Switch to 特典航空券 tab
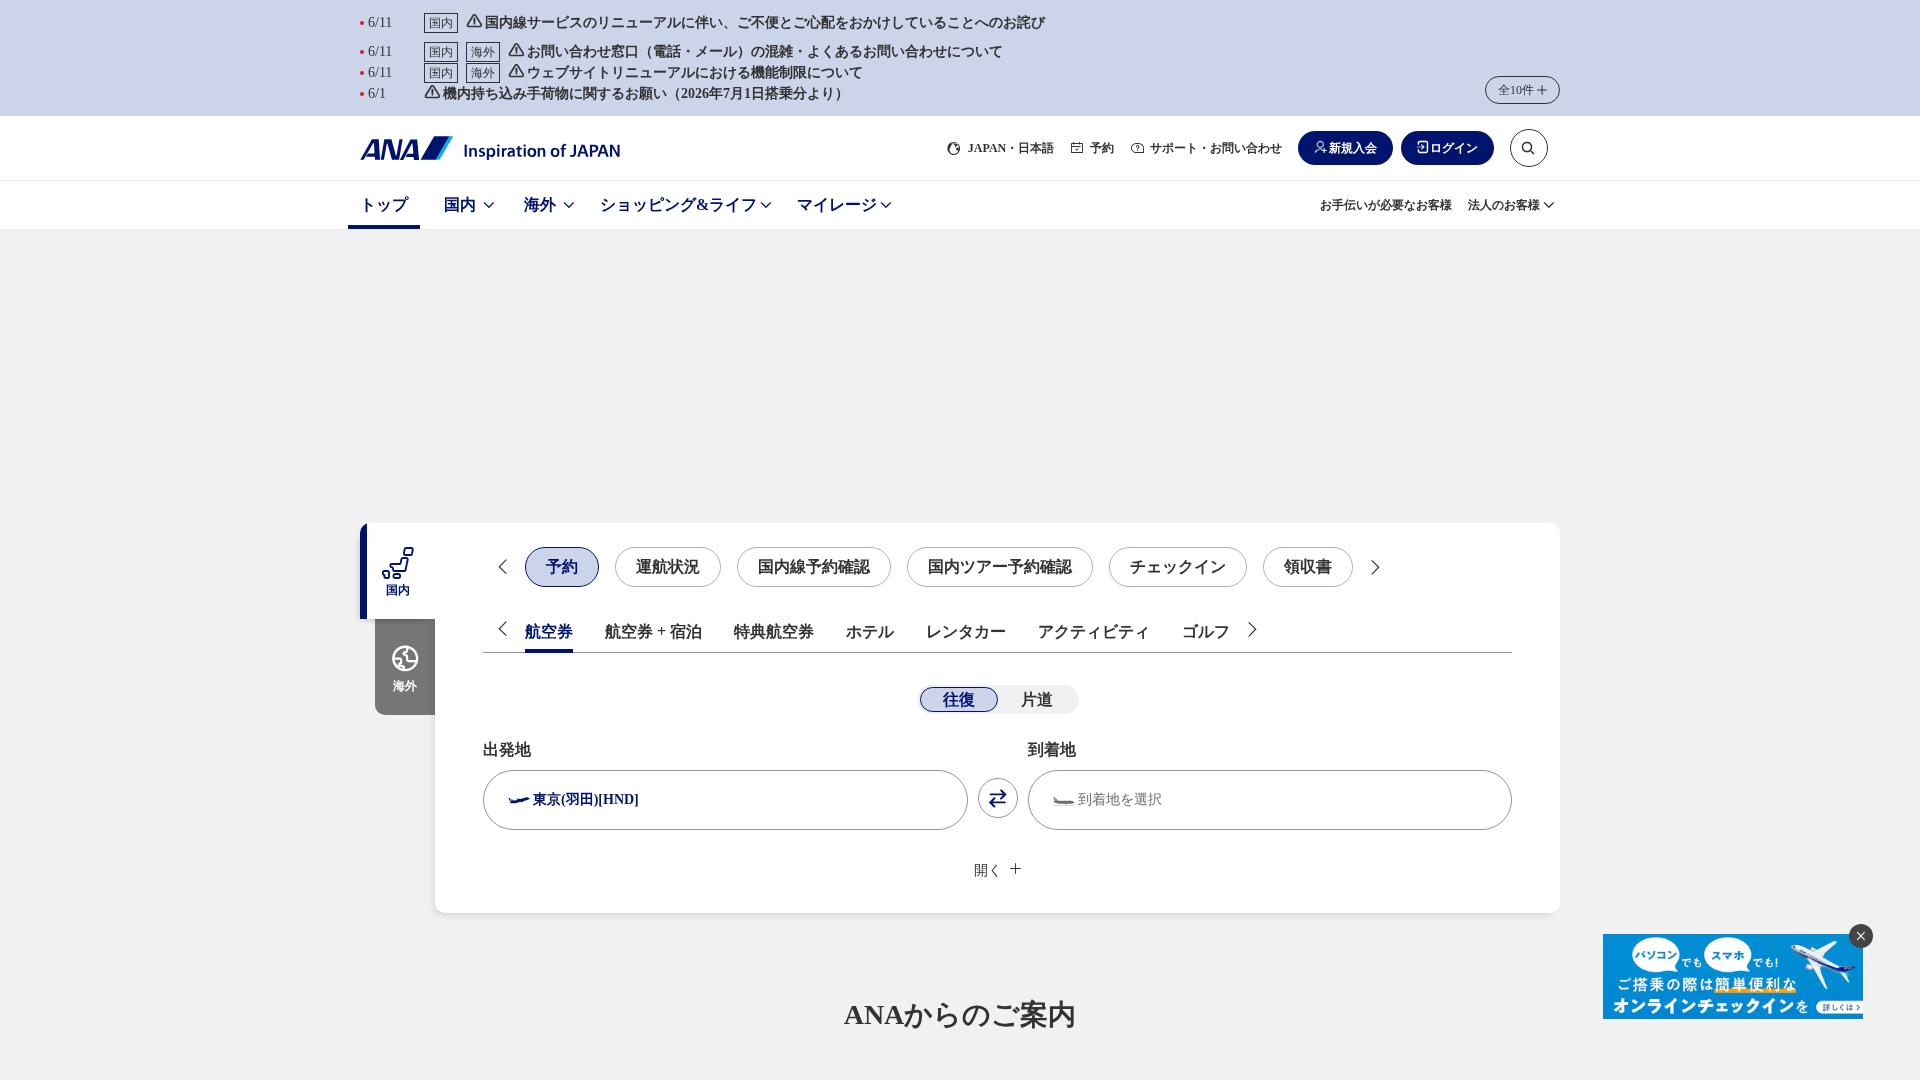This screenshot has width=1920, height=1080. [x=774, y=632]
